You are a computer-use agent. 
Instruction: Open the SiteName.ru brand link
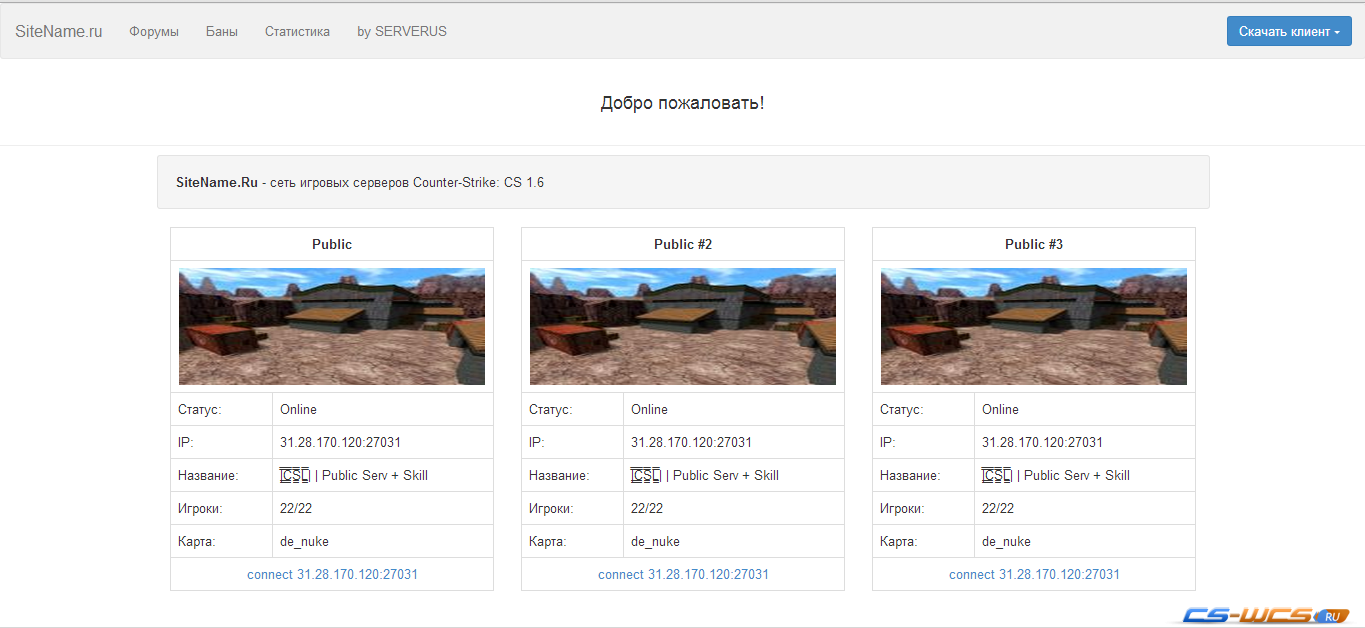click(x=58, y=31)
